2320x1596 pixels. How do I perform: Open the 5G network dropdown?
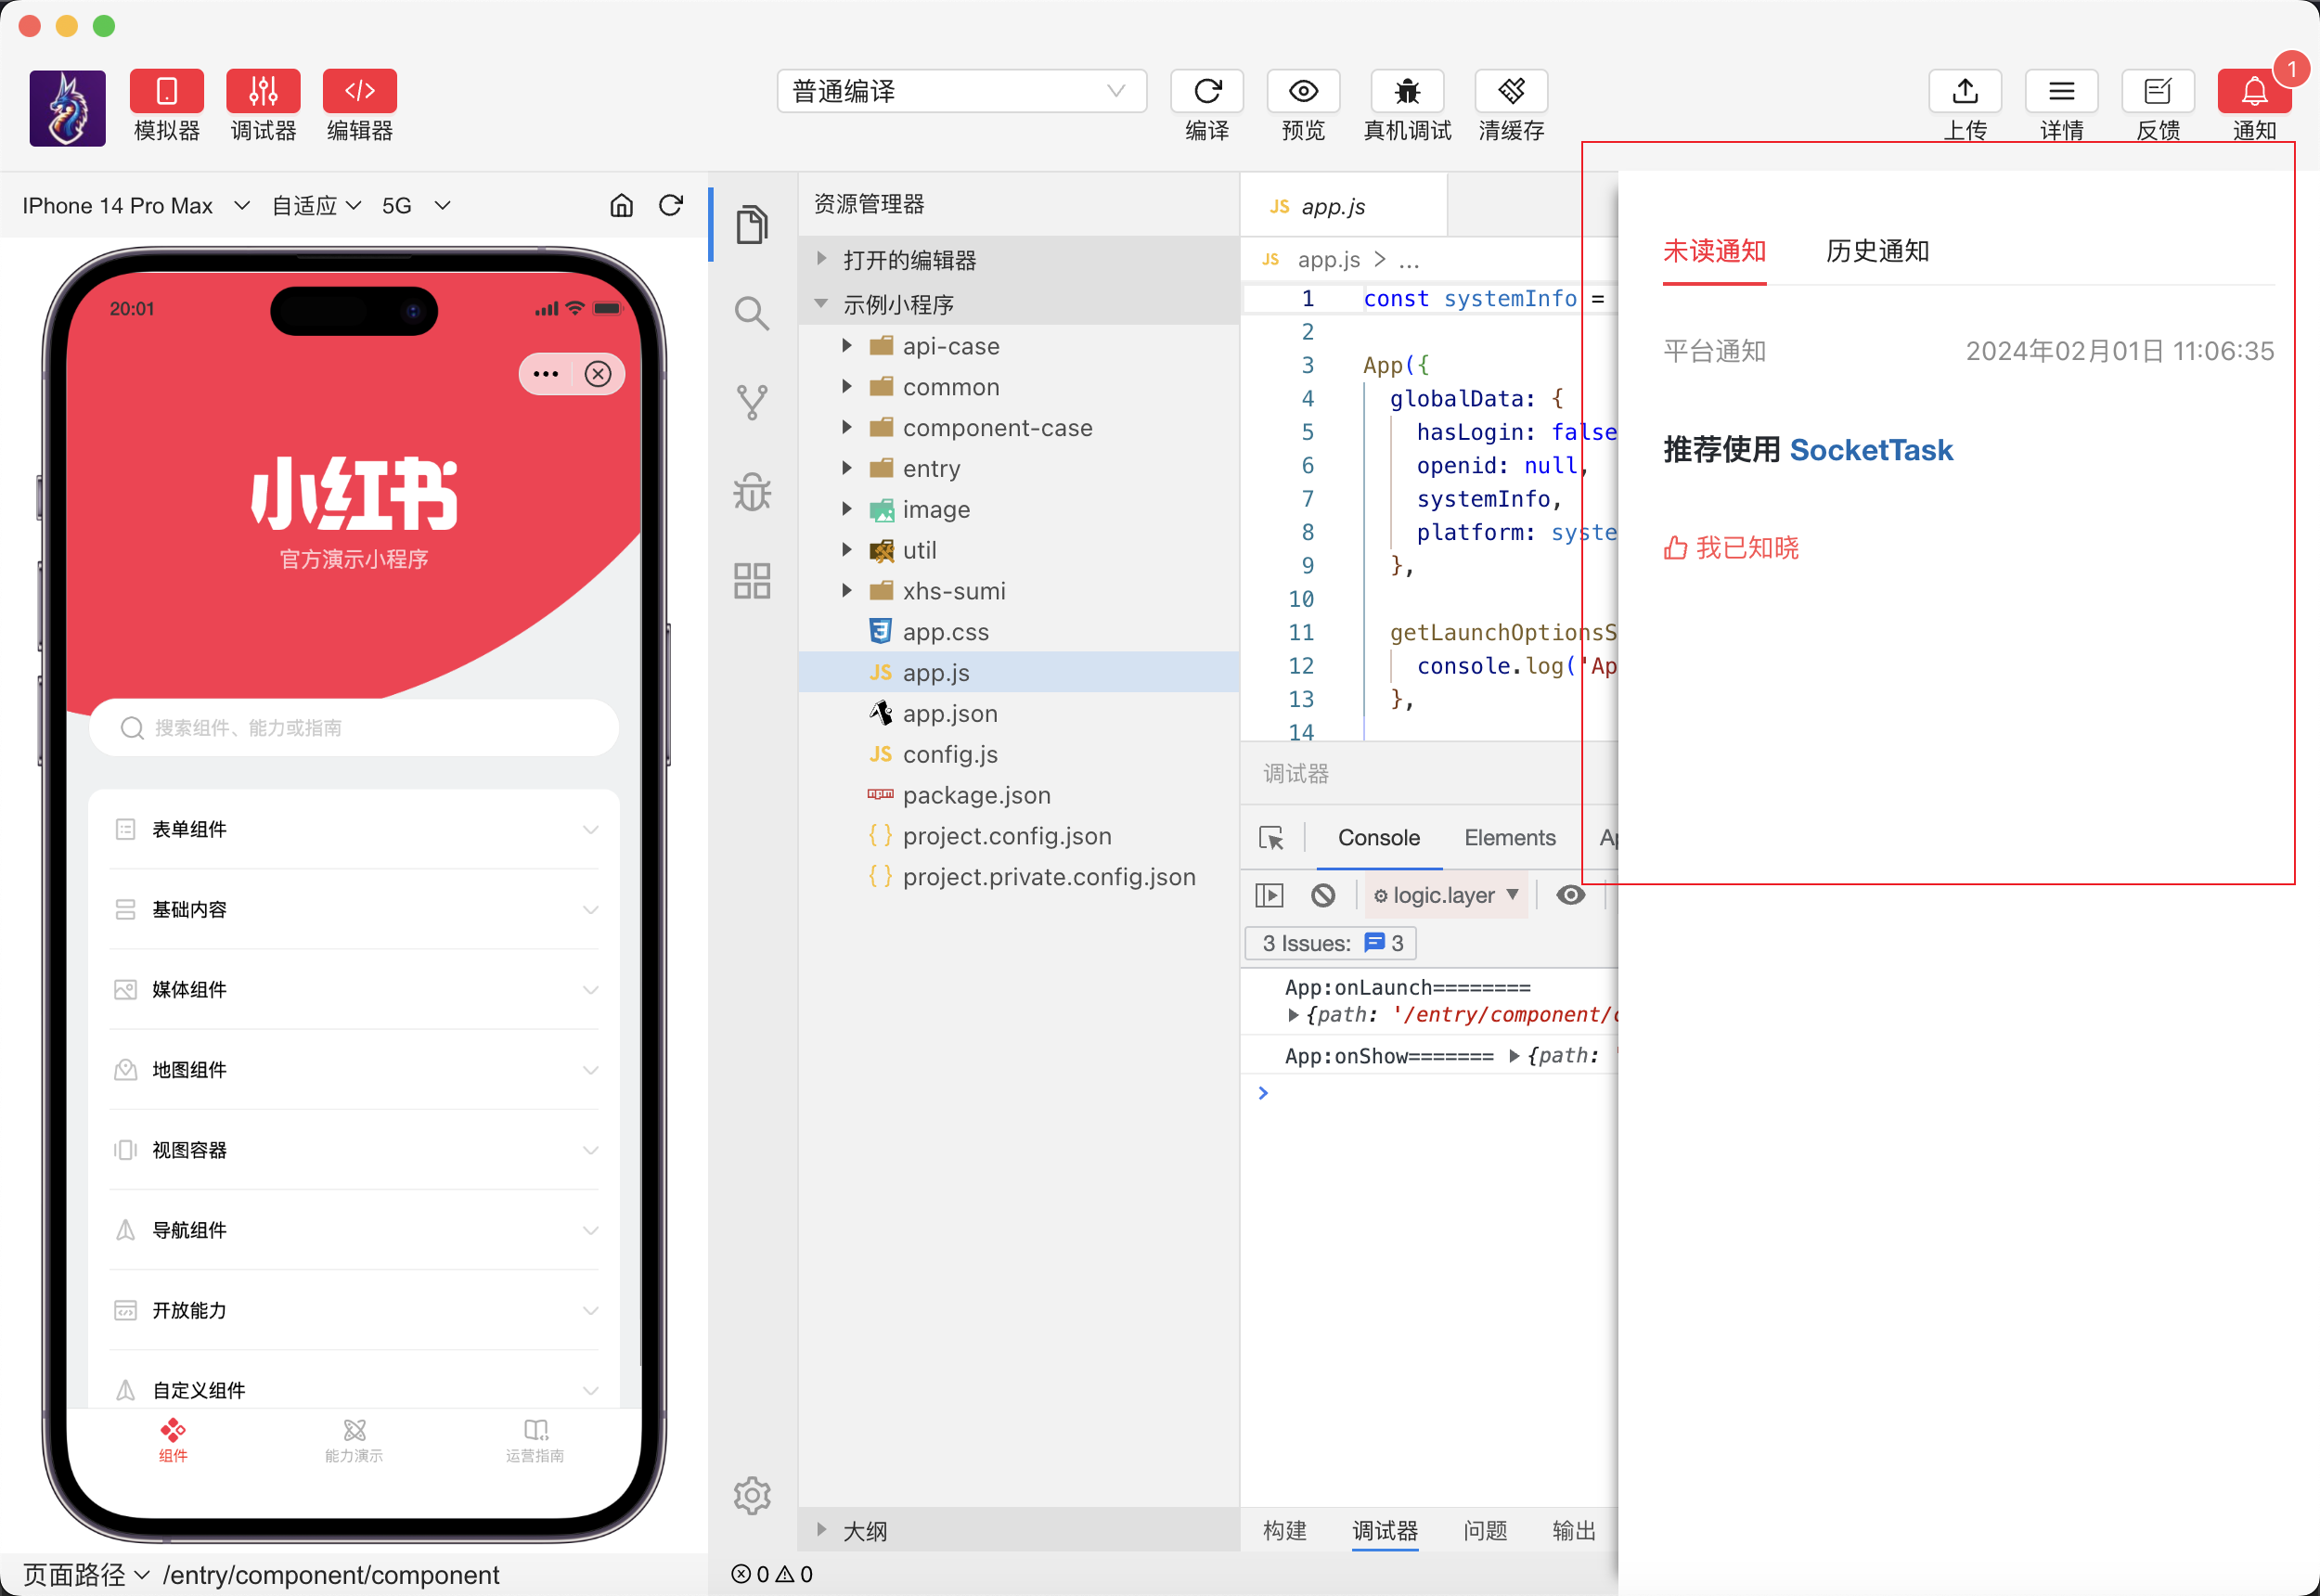[x=416, y=205]
